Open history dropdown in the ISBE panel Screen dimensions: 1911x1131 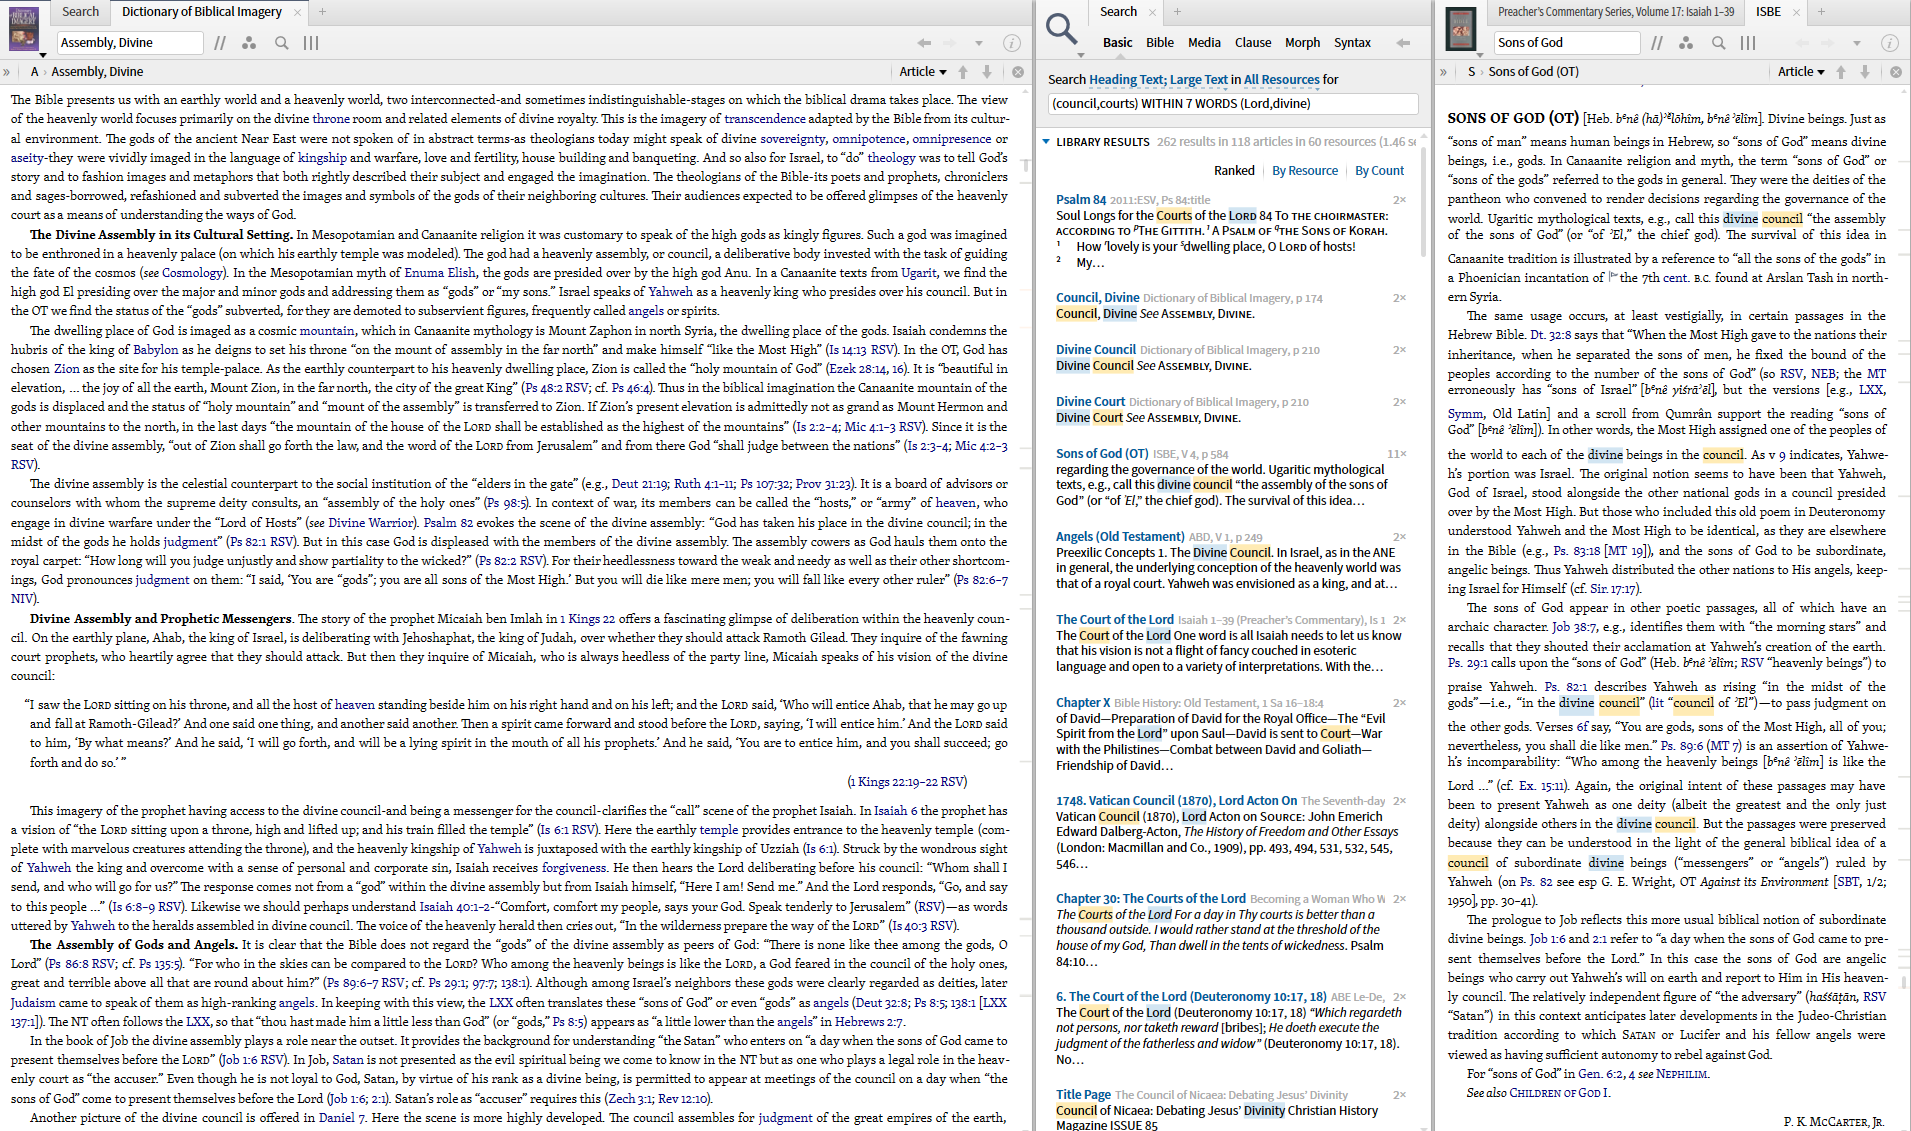(1857, 43)
